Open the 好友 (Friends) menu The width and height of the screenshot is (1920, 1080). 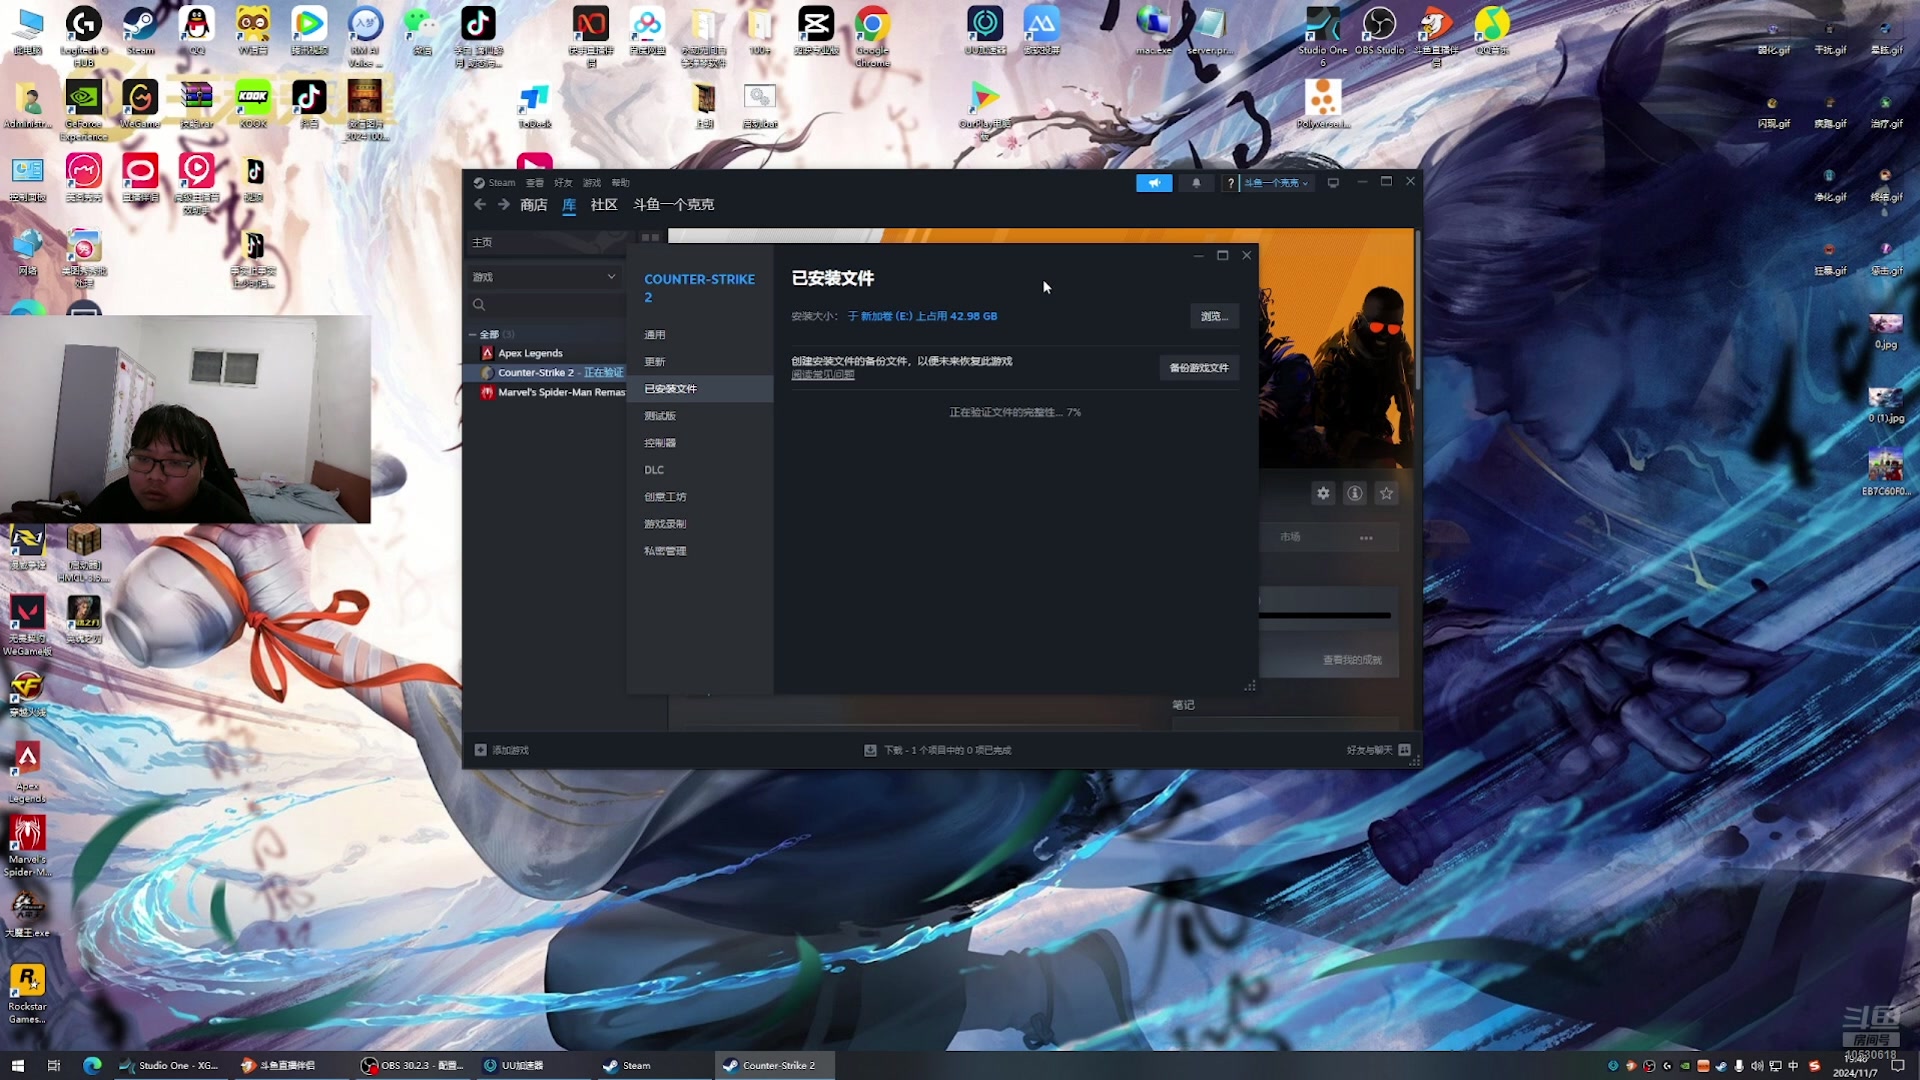pyautogui.click(x=563, y=183)
